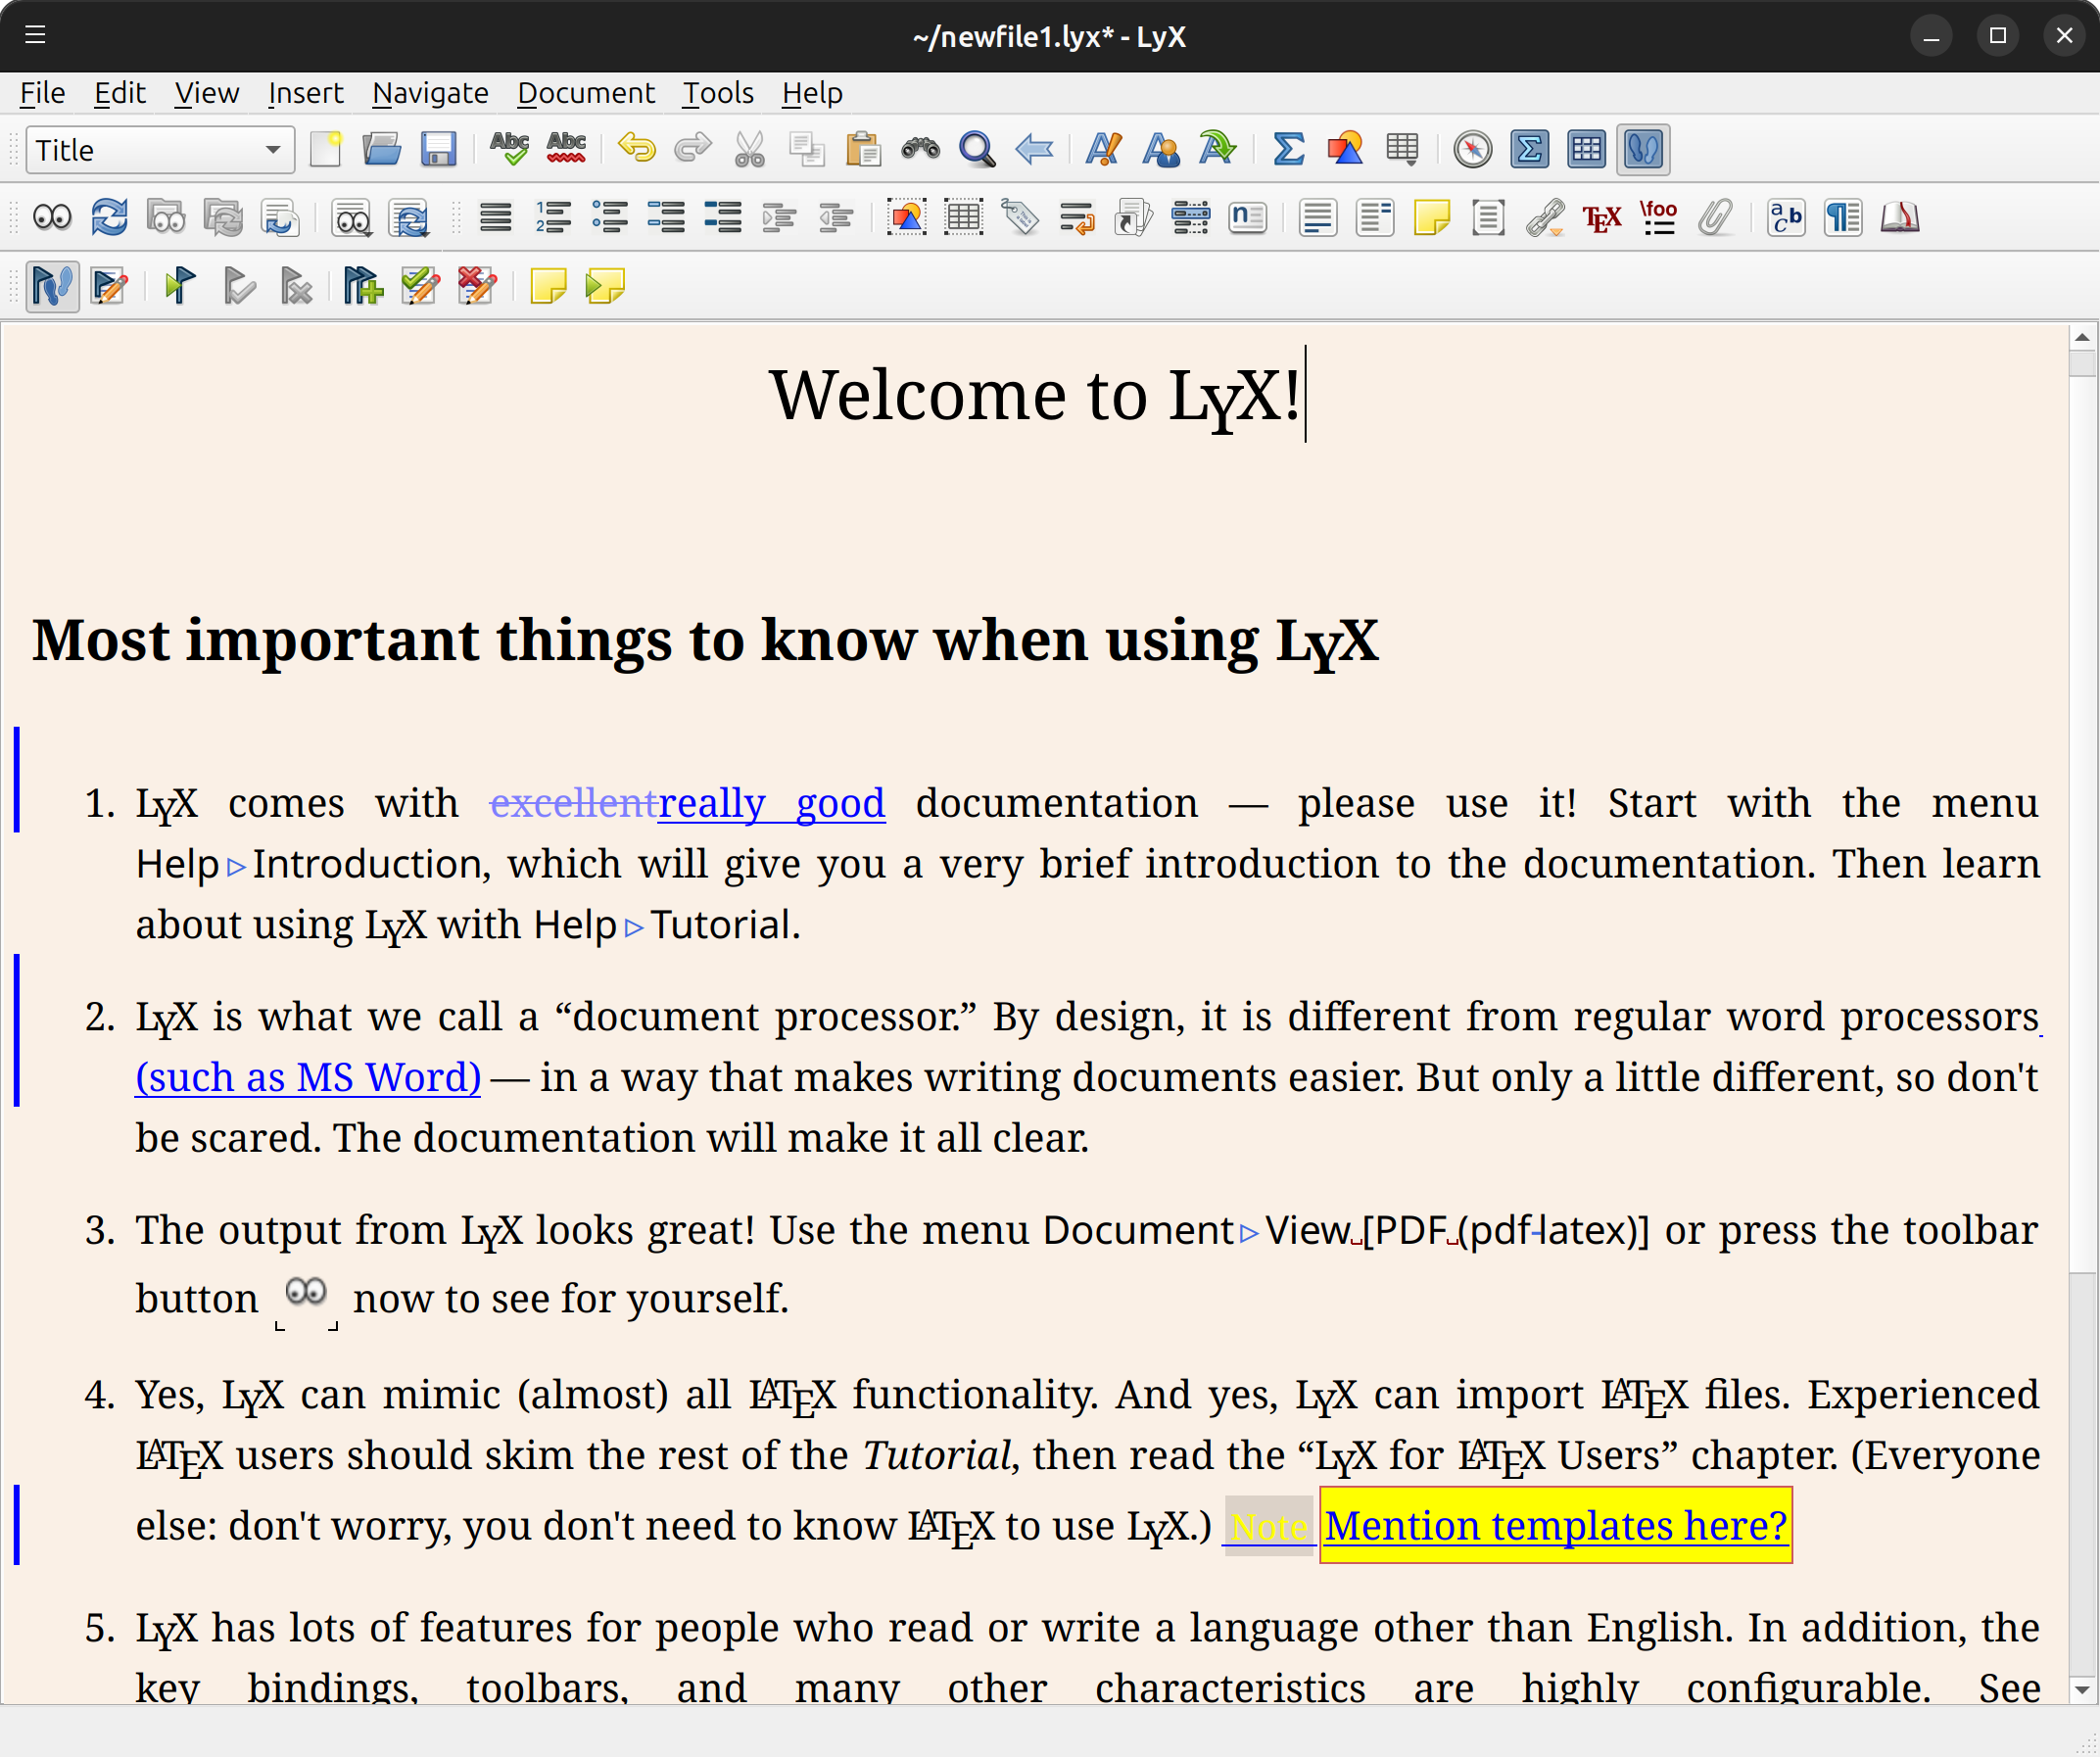This screenshot has height=1757, width=2100.
Task: Open the Edit menu
Action: coord(120,93)
